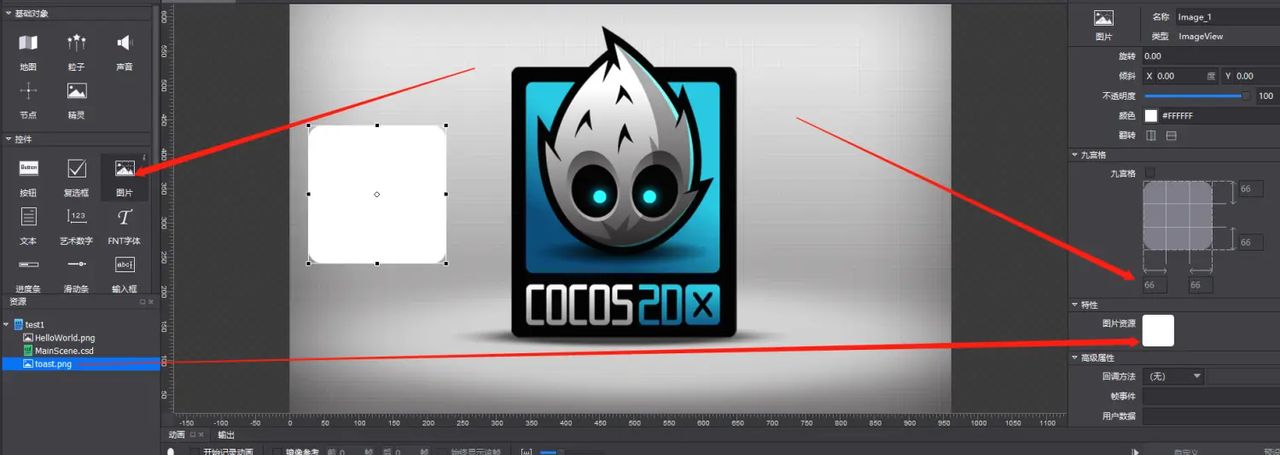The height and width of the screenshot is (455, 1280).
Task: Select the 声音 (sound) object icon
Action: 124,43
